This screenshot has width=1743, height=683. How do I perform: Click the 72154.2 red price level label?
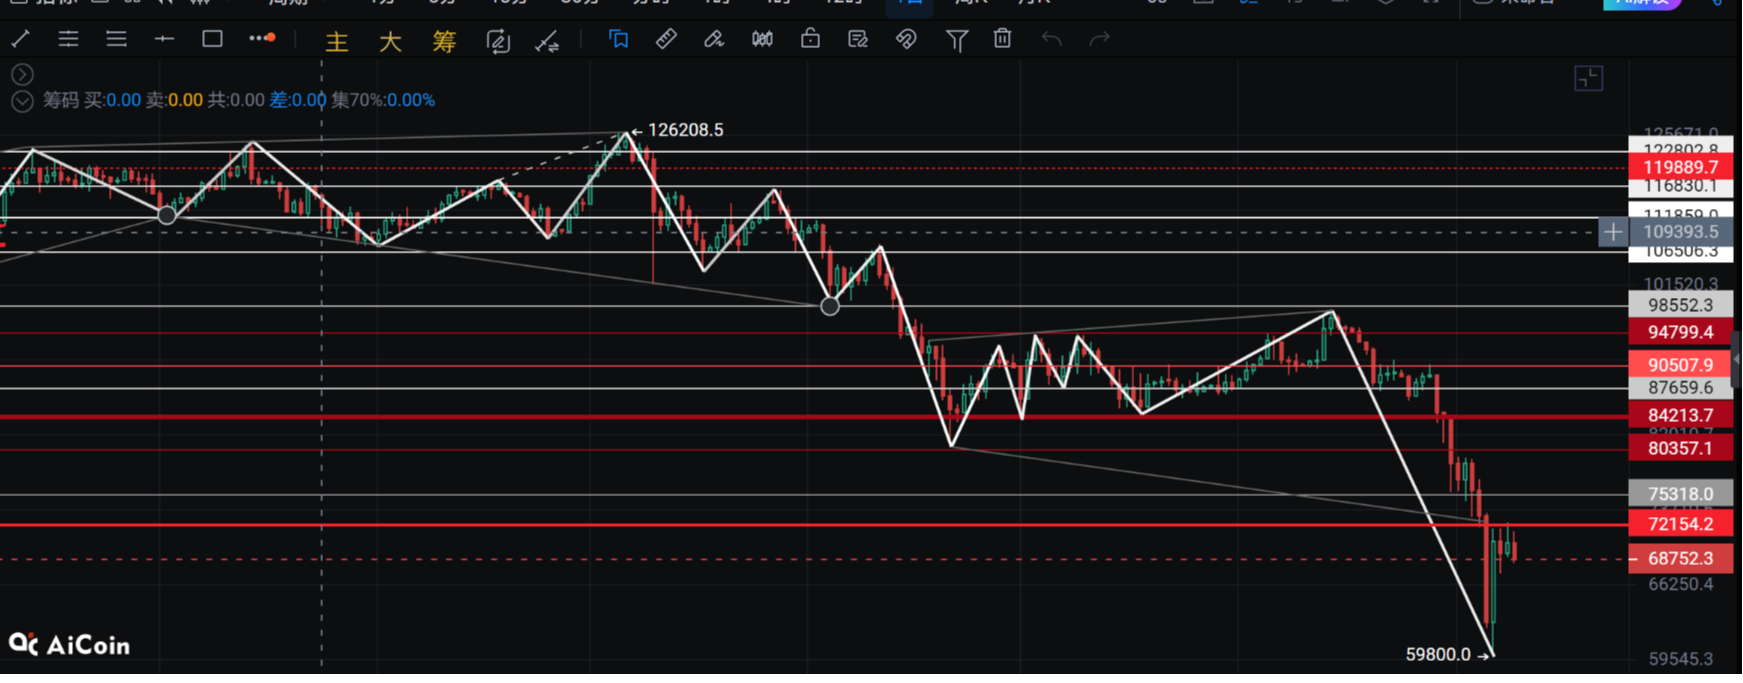1680,524
